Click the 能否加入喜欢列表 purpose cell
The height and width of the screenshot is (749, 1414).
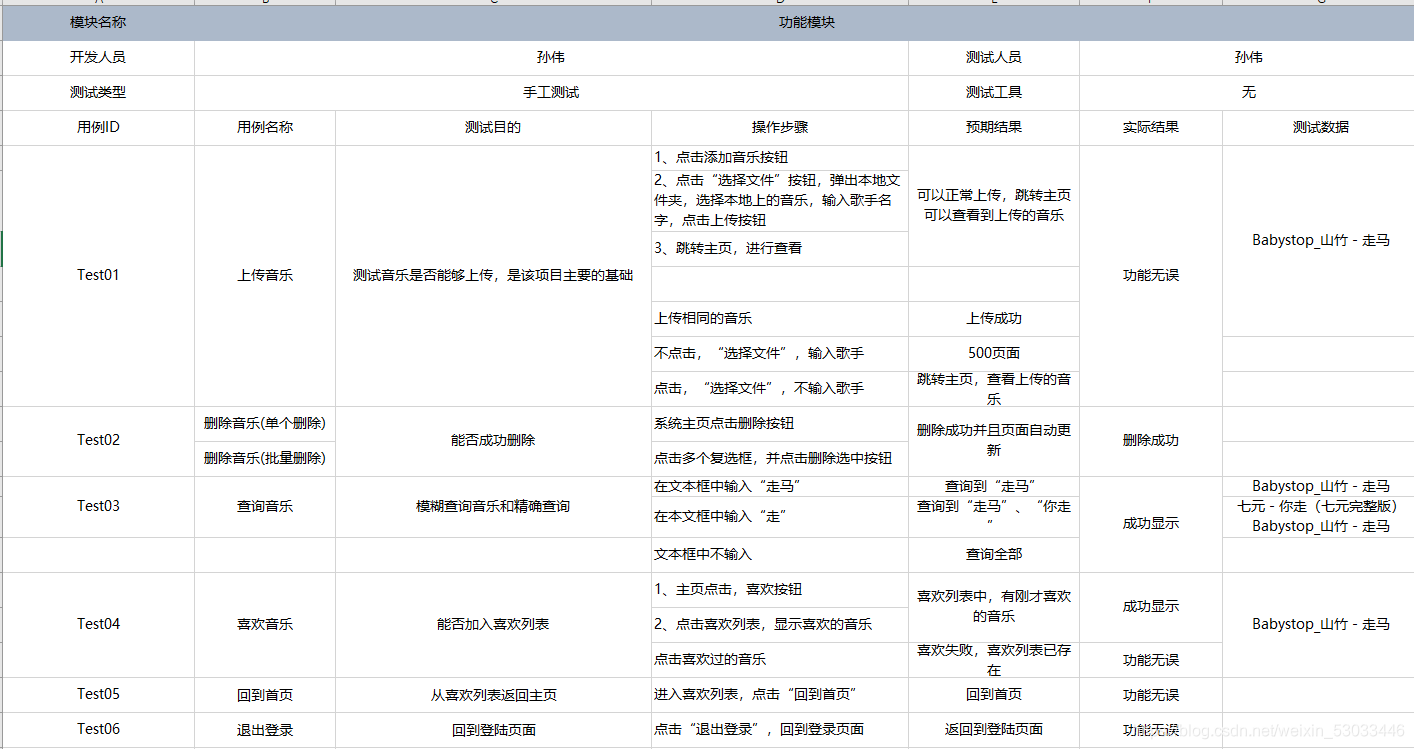pyautogui.click(x=493, y=625)
